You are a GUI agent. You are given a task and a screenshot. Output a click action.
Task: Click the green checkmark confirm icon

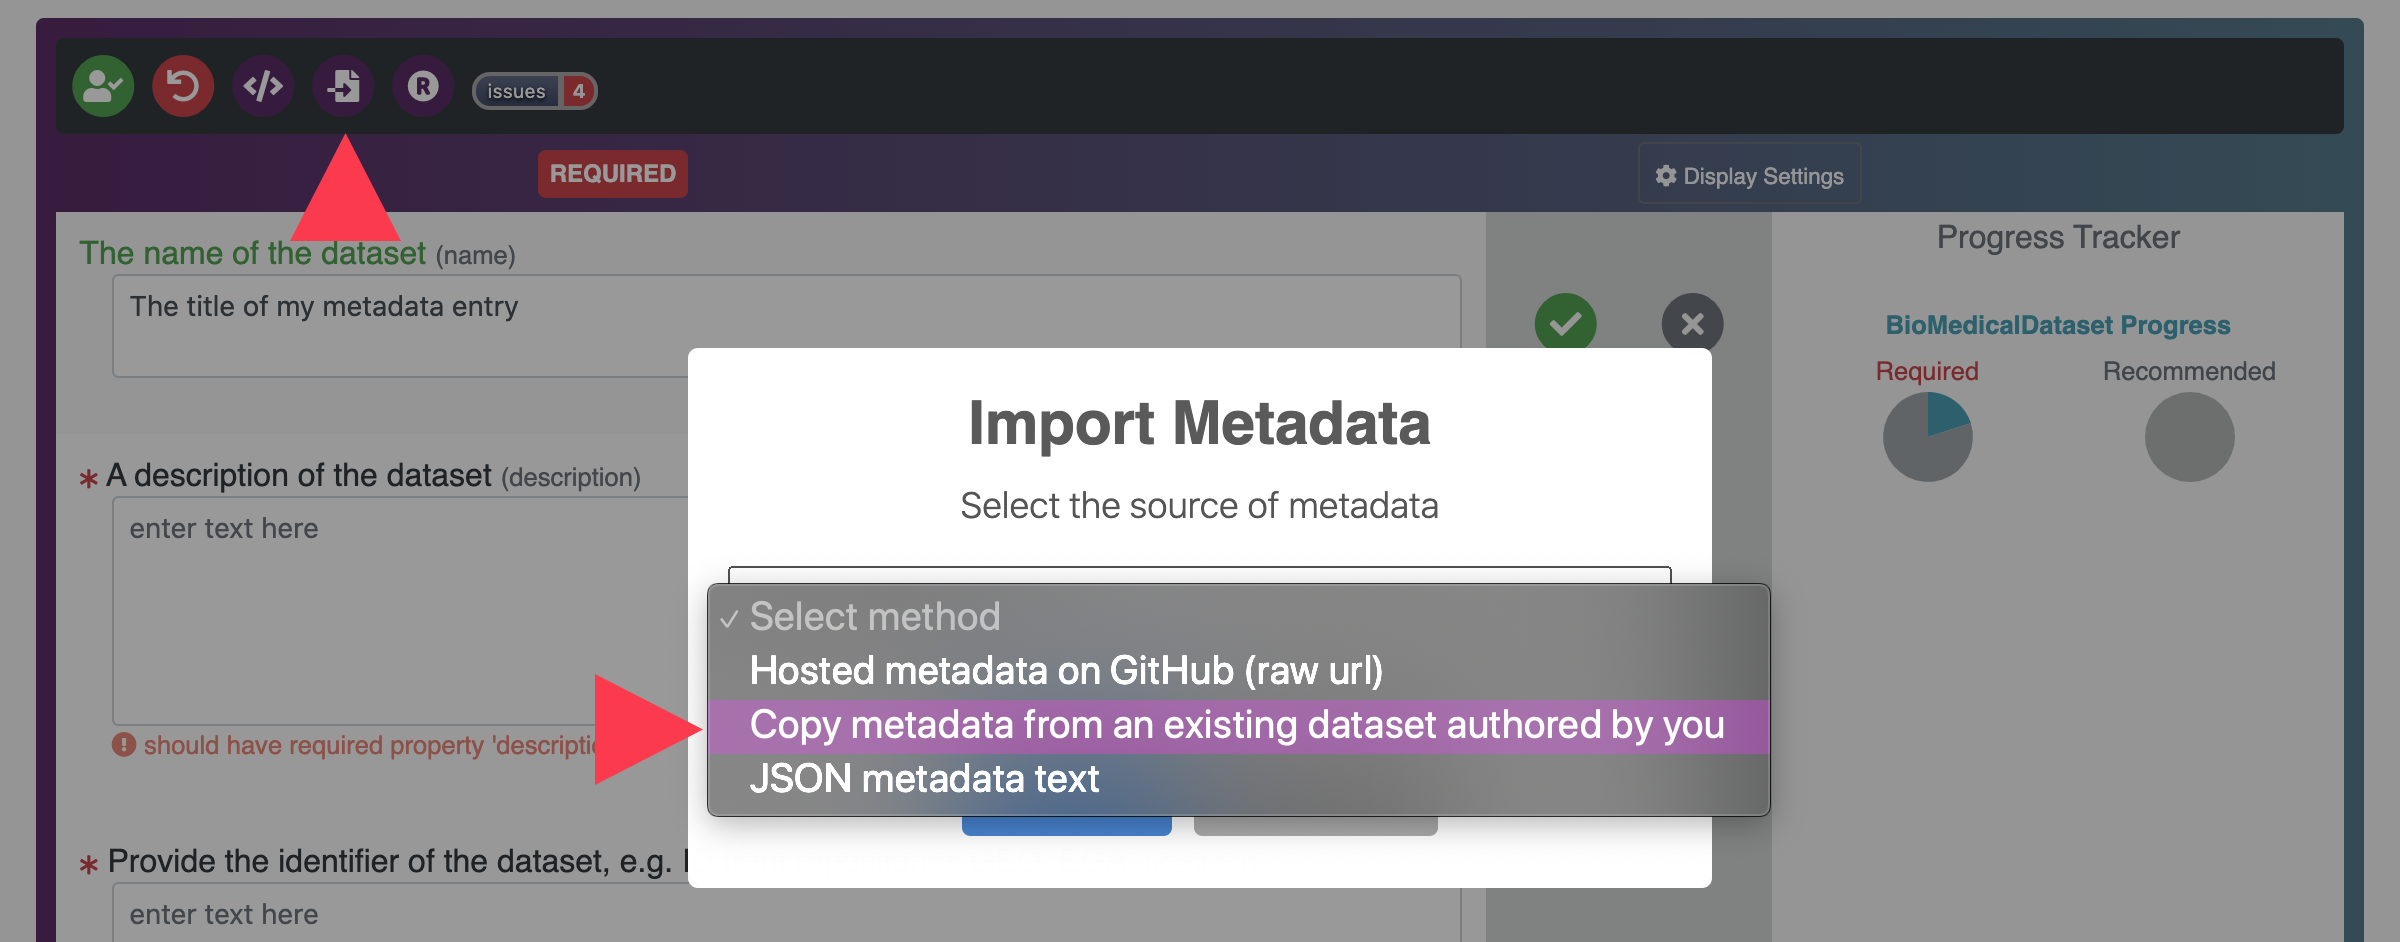tap(1565, 322)
